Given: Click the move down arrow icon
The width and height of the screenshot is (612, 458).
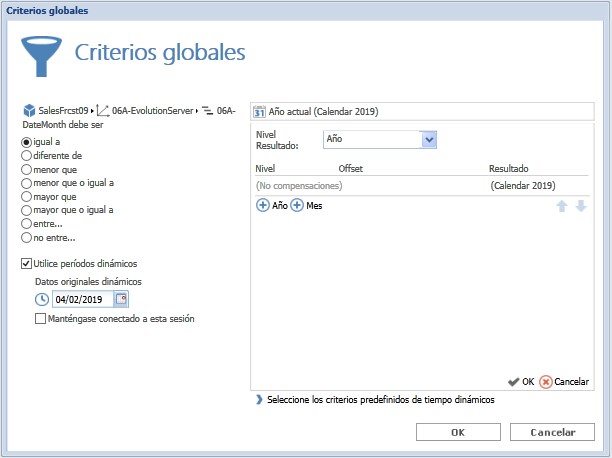Looking at the screenshot, I should 581,206.
